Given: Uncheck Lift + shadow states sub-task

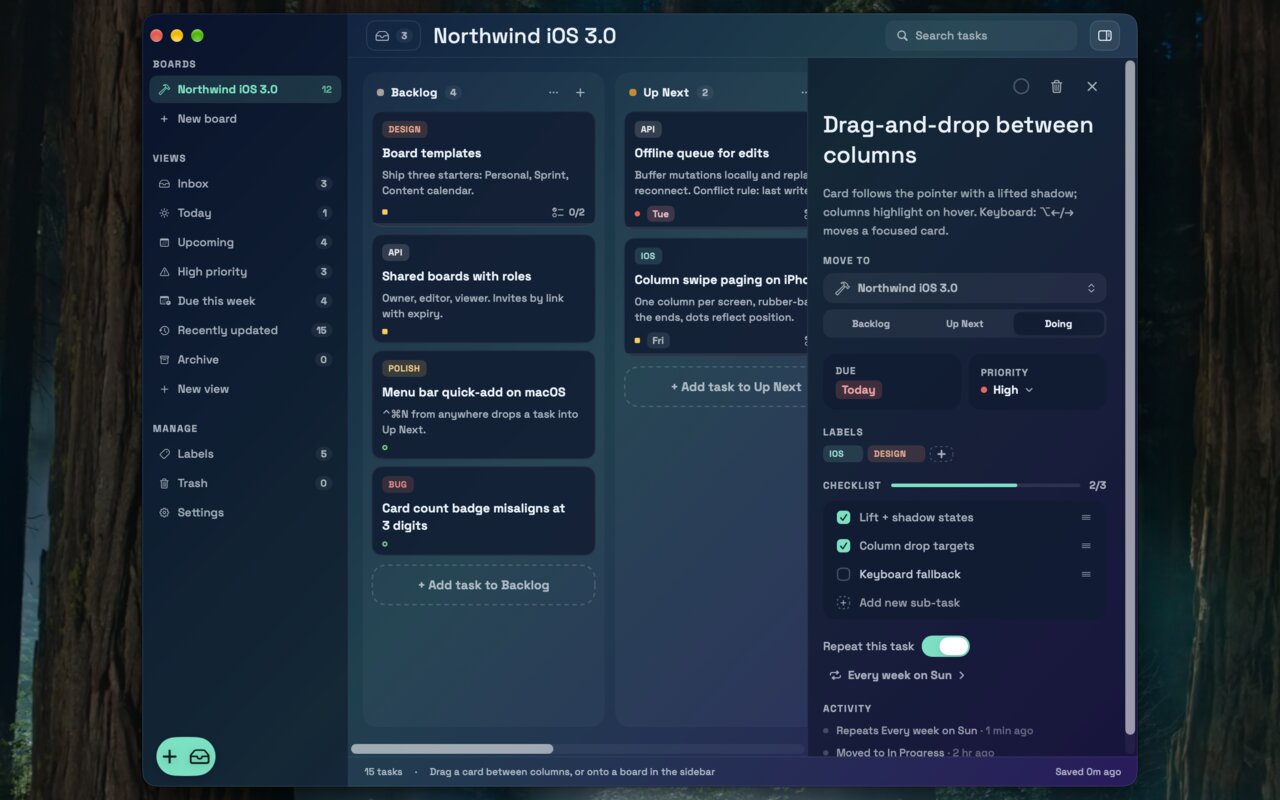Looking at the screenshot, I should (843, 517).
